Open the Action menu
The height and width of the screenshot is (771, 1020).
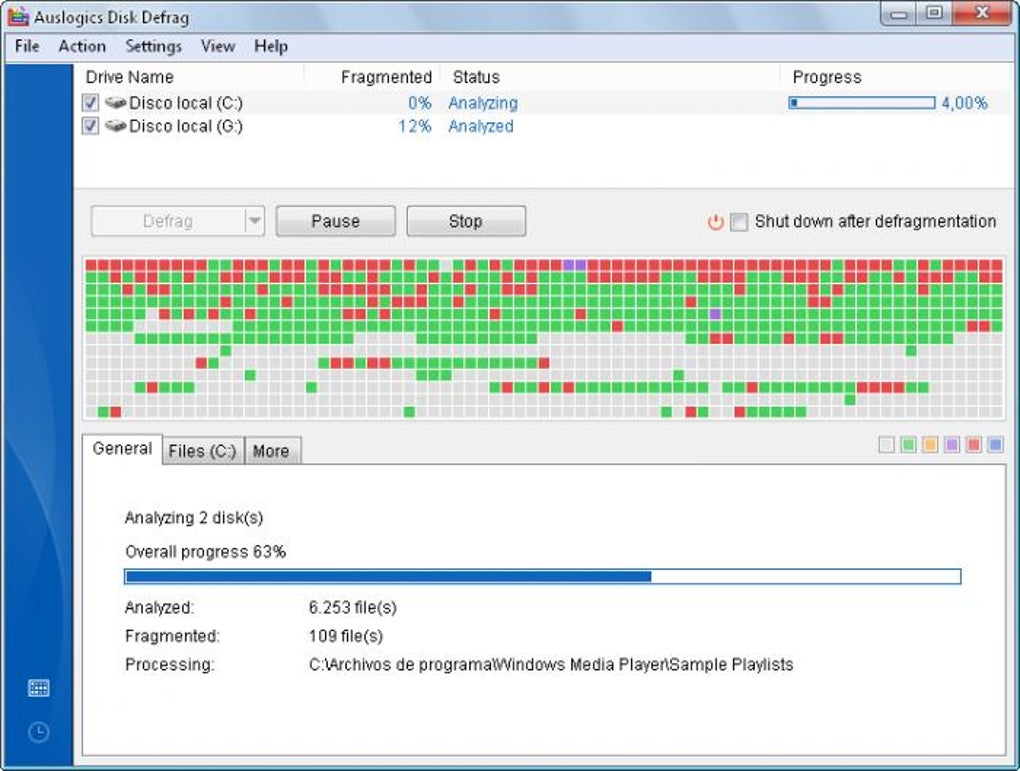click(82, 46)
